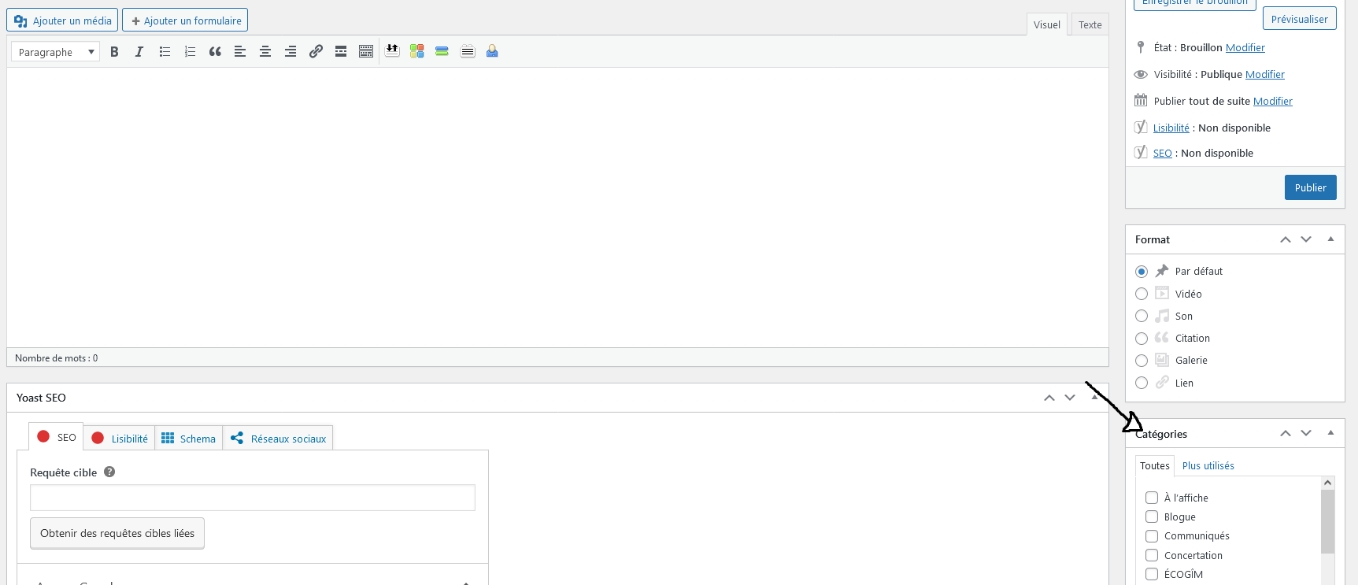This screenshot has height=585, width=1358.
Task: Toggle bold formatting in the editor toolbar
Action: point(114,52)
